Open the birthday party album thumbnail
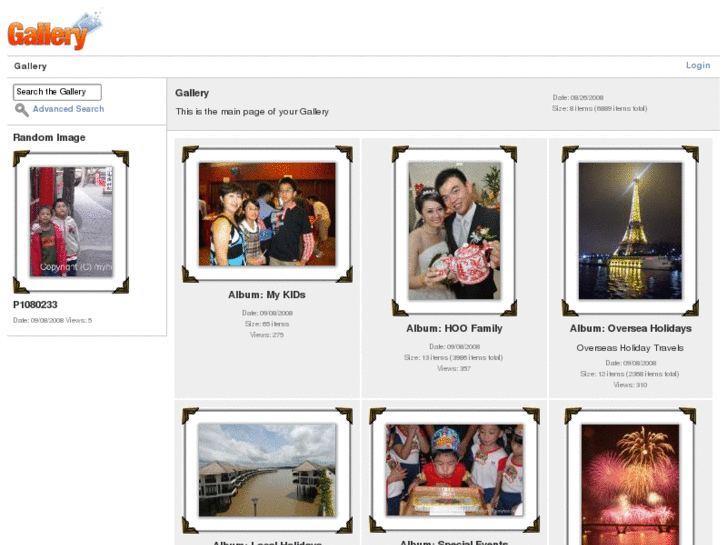This screenshot has height=545, width=727. coord(454,470)
